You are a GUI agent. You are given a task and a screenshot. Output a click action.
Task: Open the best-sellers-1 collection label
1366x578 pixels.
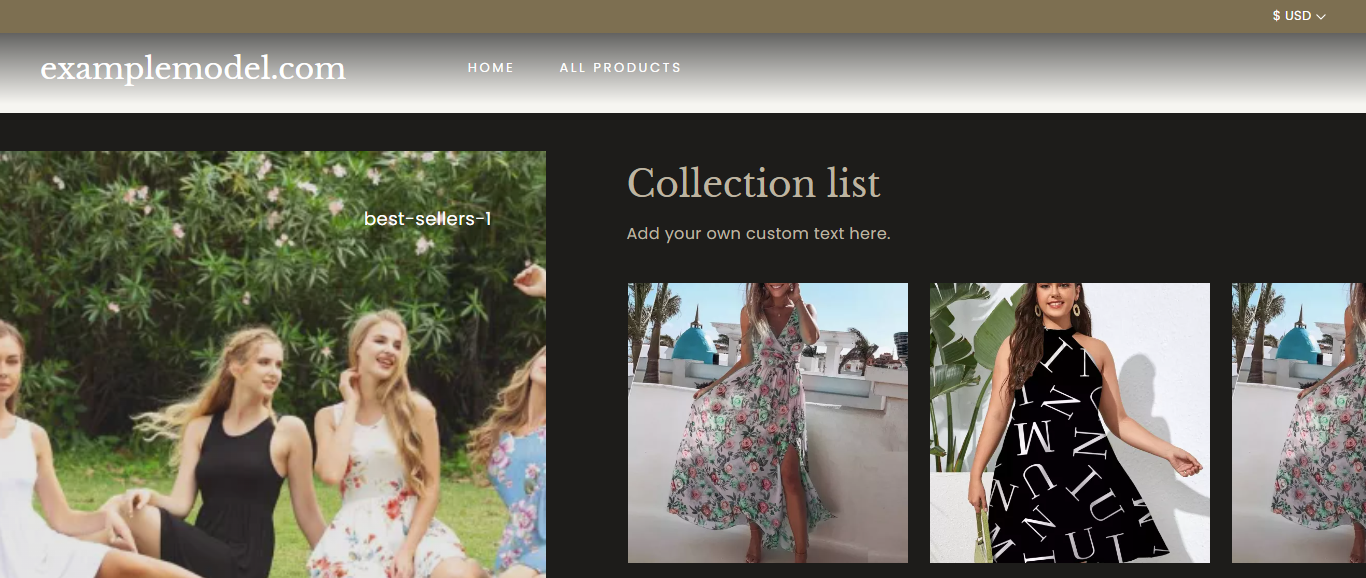[427, 219]
